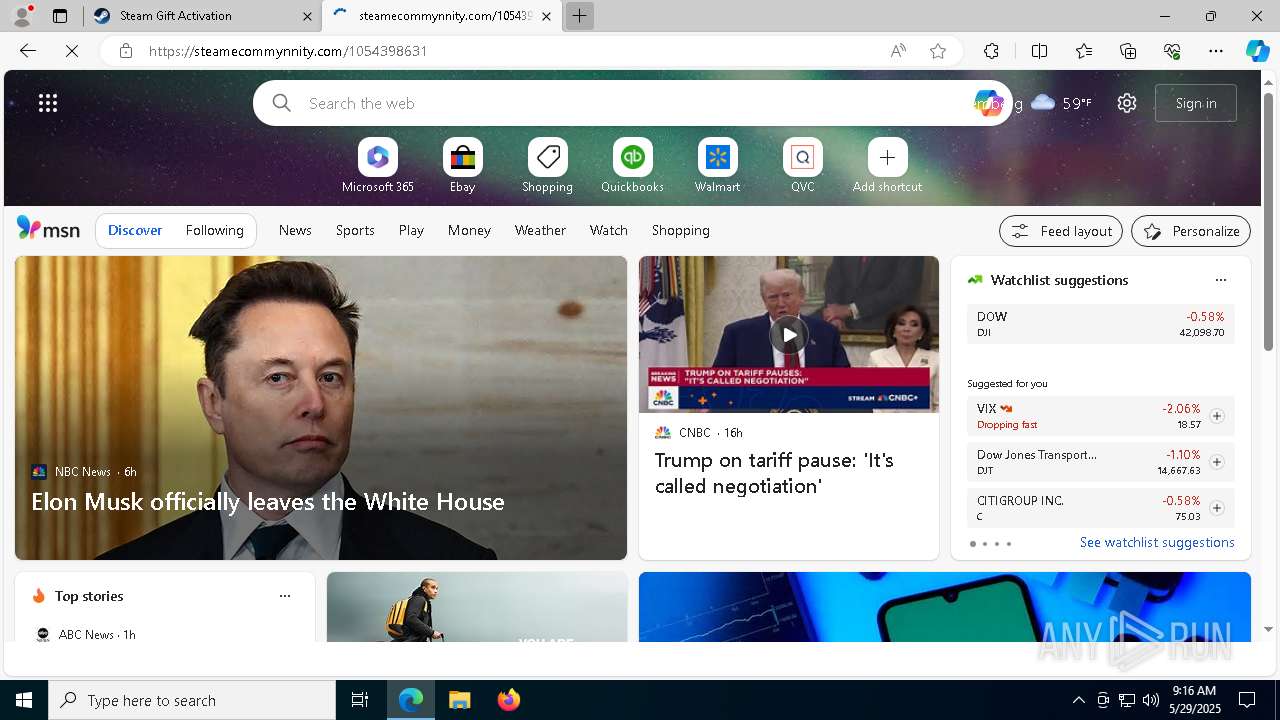Viewport: 1280px width, 720px height.
Task: Activate Read aloud icon in address bar
Action: click(x=898, y=51)
